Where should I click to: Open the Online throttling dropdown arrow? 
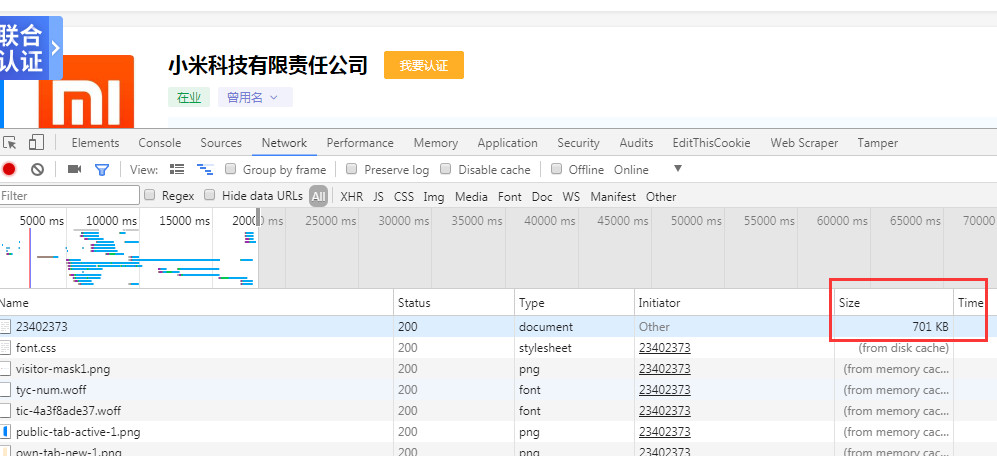[x=678, y=169]
